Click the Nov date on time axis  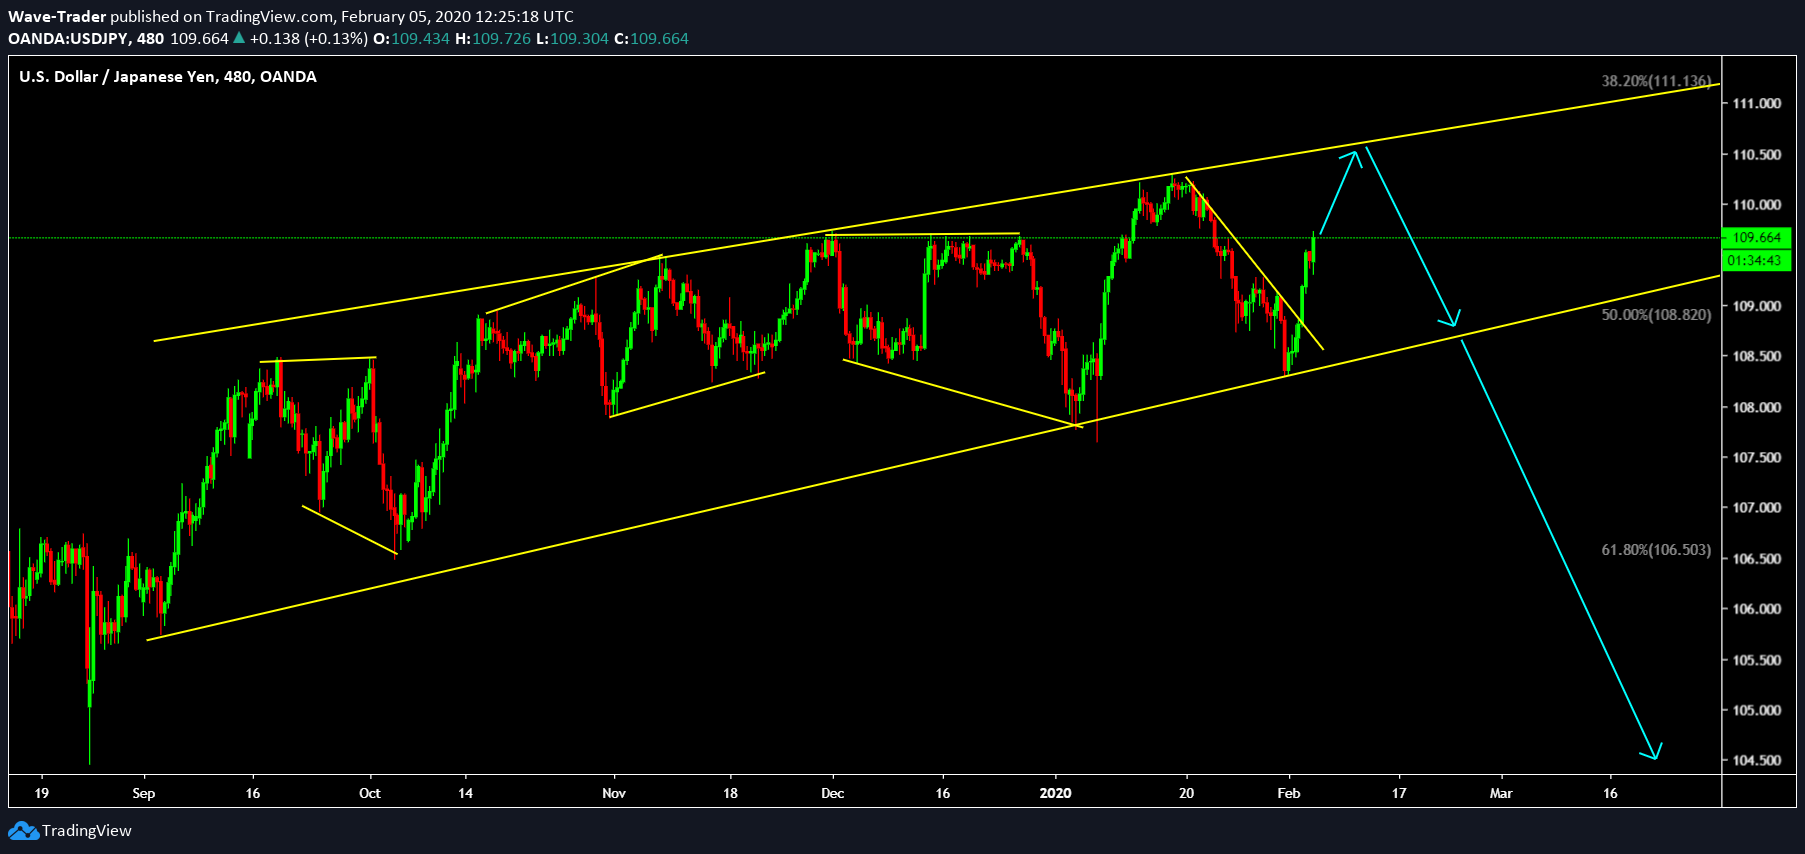tap(614, 793)
